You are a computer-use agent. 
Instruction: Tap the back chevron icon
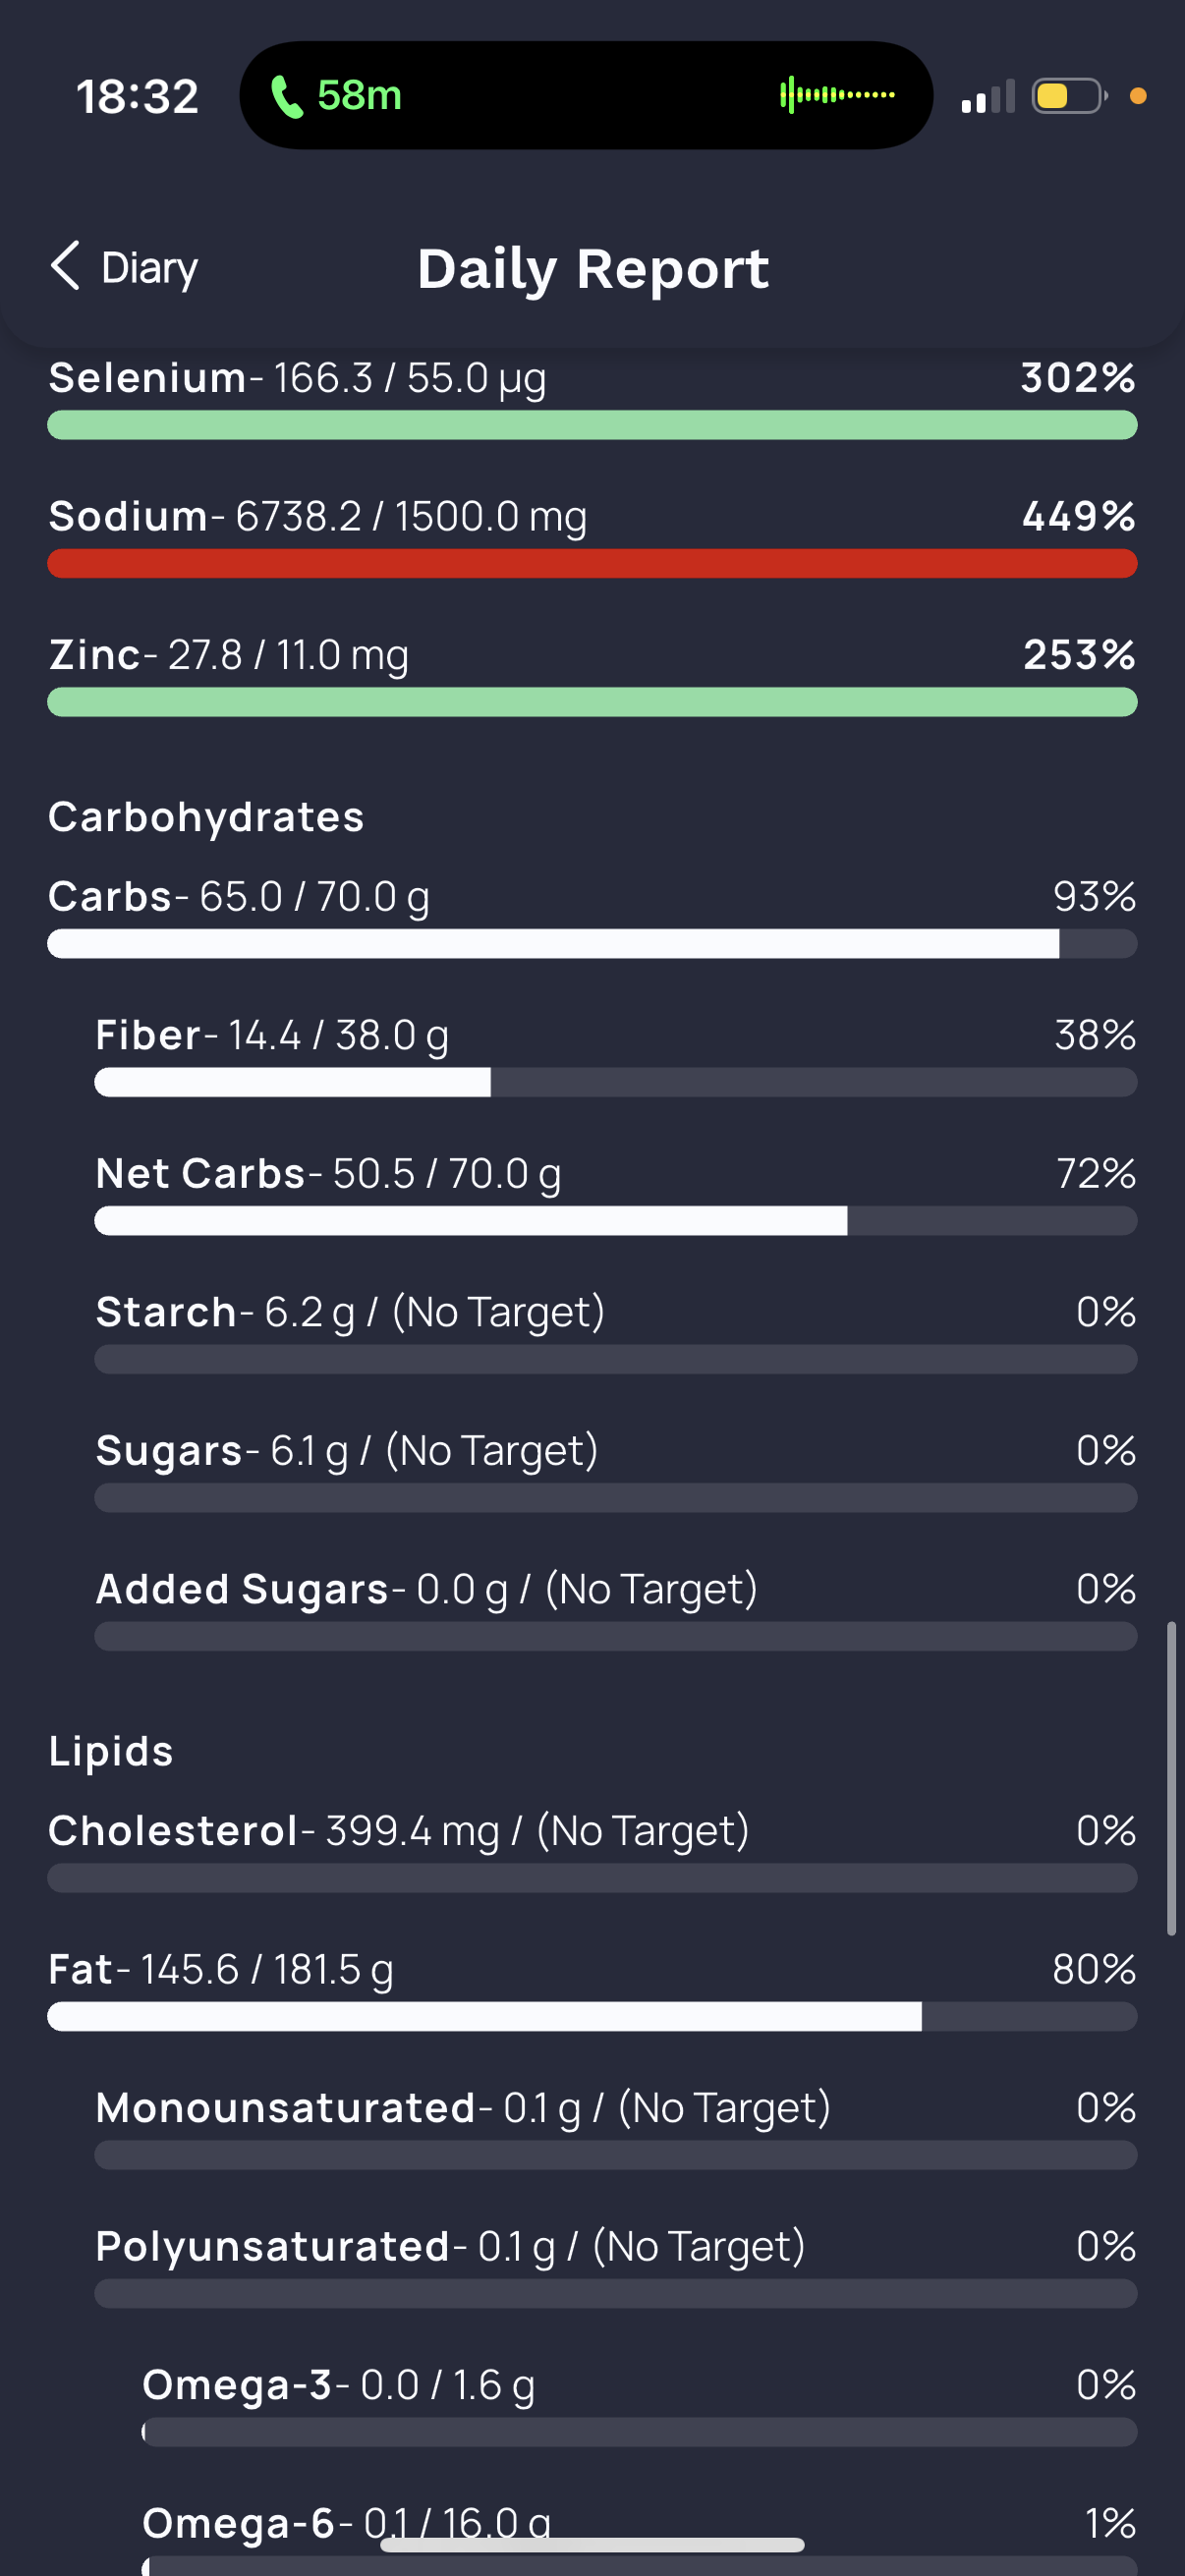65,266
